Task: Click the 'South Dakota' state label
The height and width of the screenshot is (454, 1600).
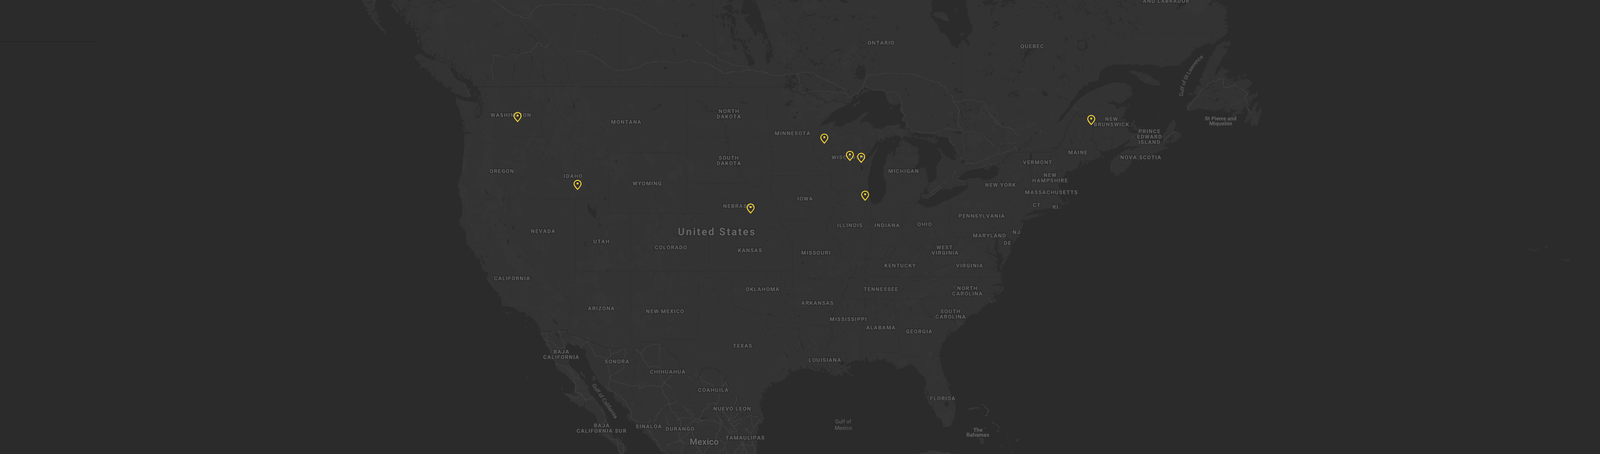Action: point(729,160)
